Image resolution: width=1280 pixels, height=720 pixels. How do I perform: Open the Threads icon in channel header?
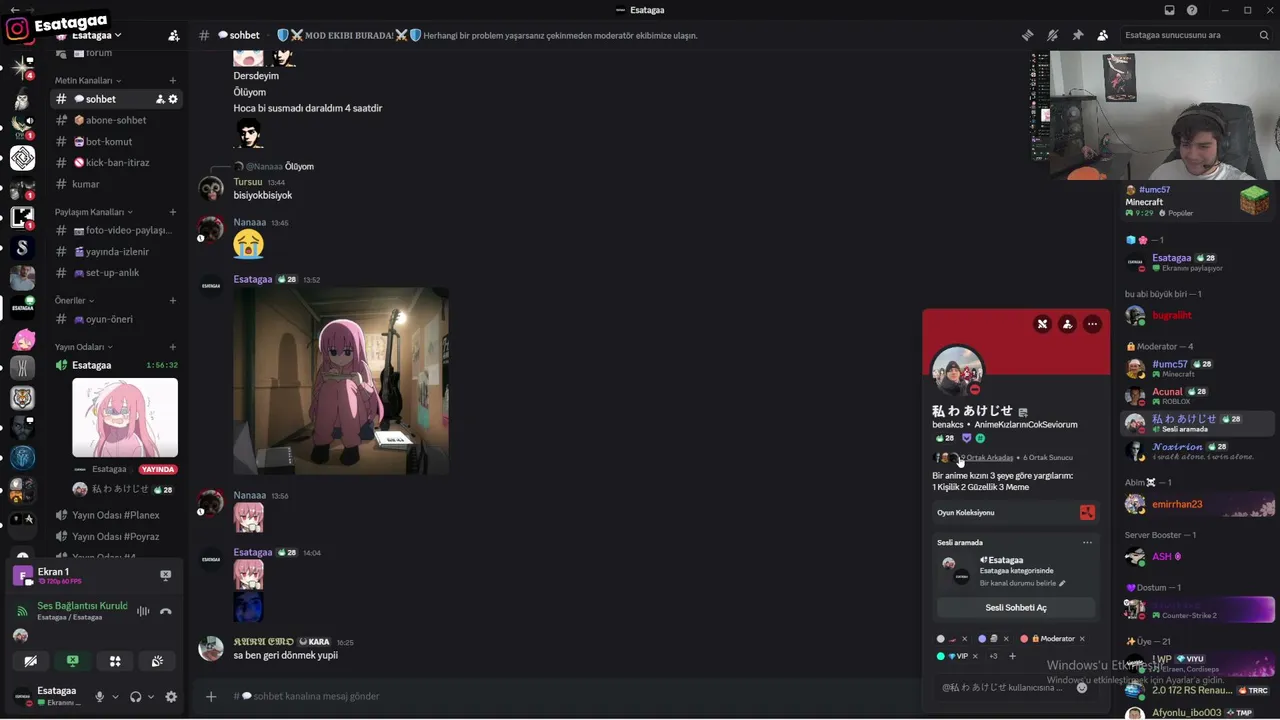tap(1027, 35)
